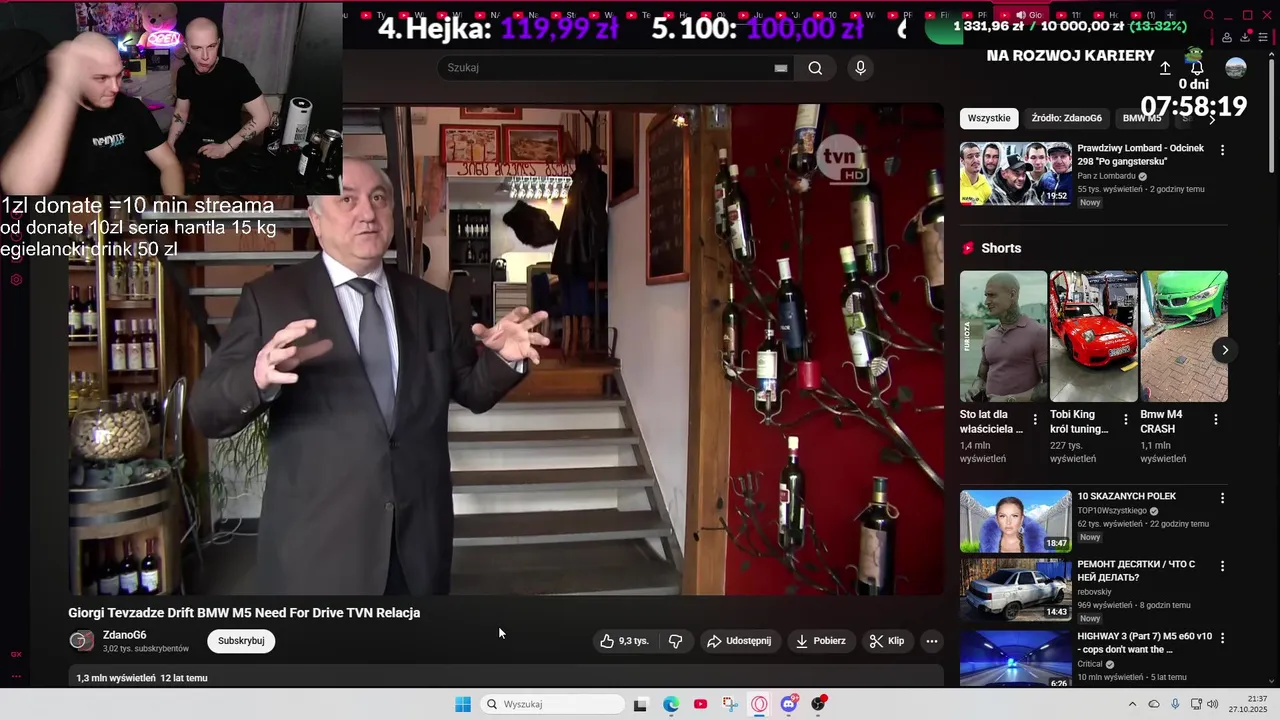Click the YouTube search magnifier icon

coord(815,68)
